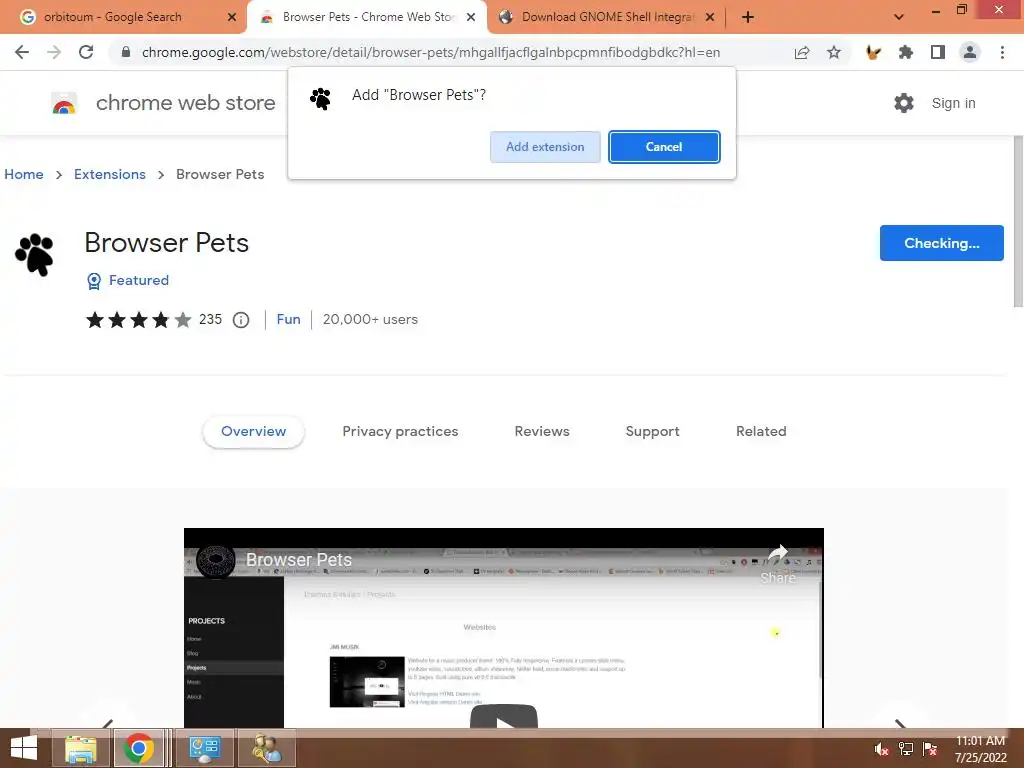Click the Chrome Web Store rainbow logo
Screen dimensions: 1024x768
click(64, 103)
